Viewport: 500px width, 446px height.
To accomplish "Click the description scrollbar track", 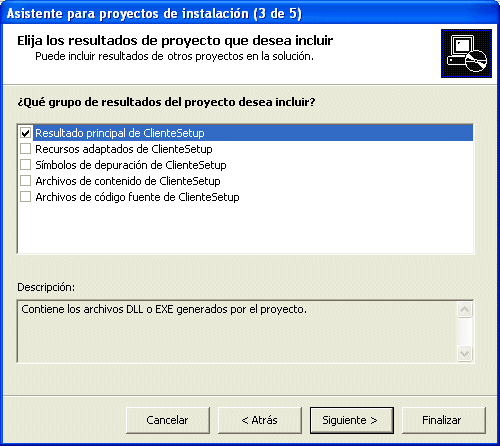I will point(465,331).
